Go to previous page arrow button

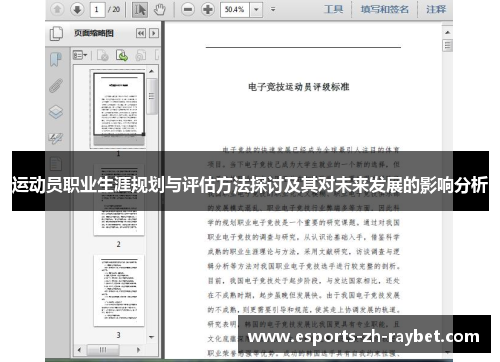click(57, 9)
